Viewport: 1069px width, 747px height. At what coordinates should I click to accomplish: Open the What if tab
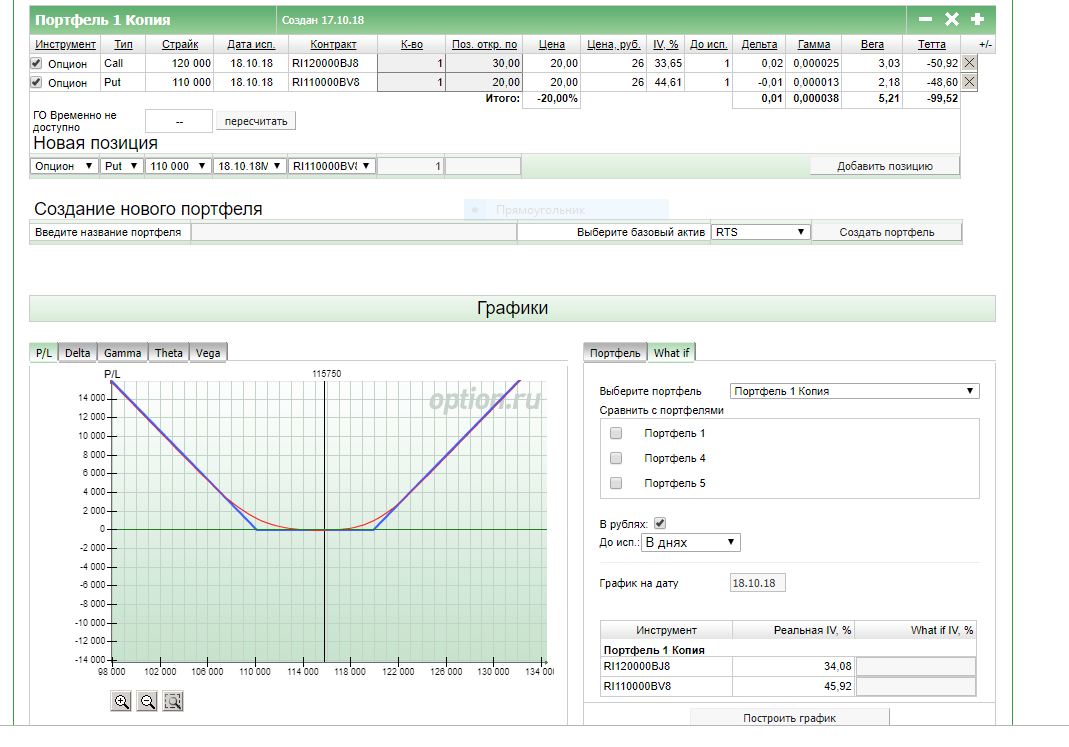pos(672,353)
